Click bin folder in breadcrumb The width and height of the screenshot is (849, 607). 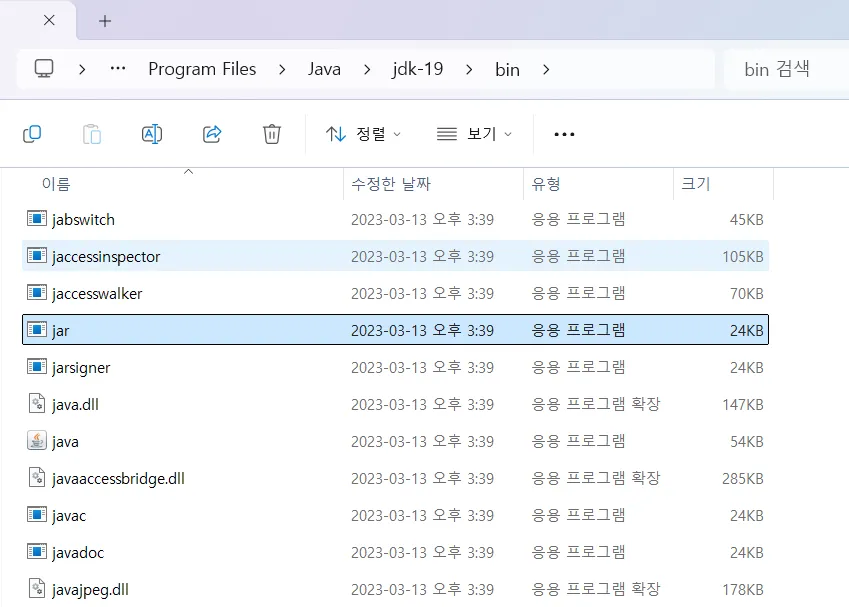[x=507, y=69]
